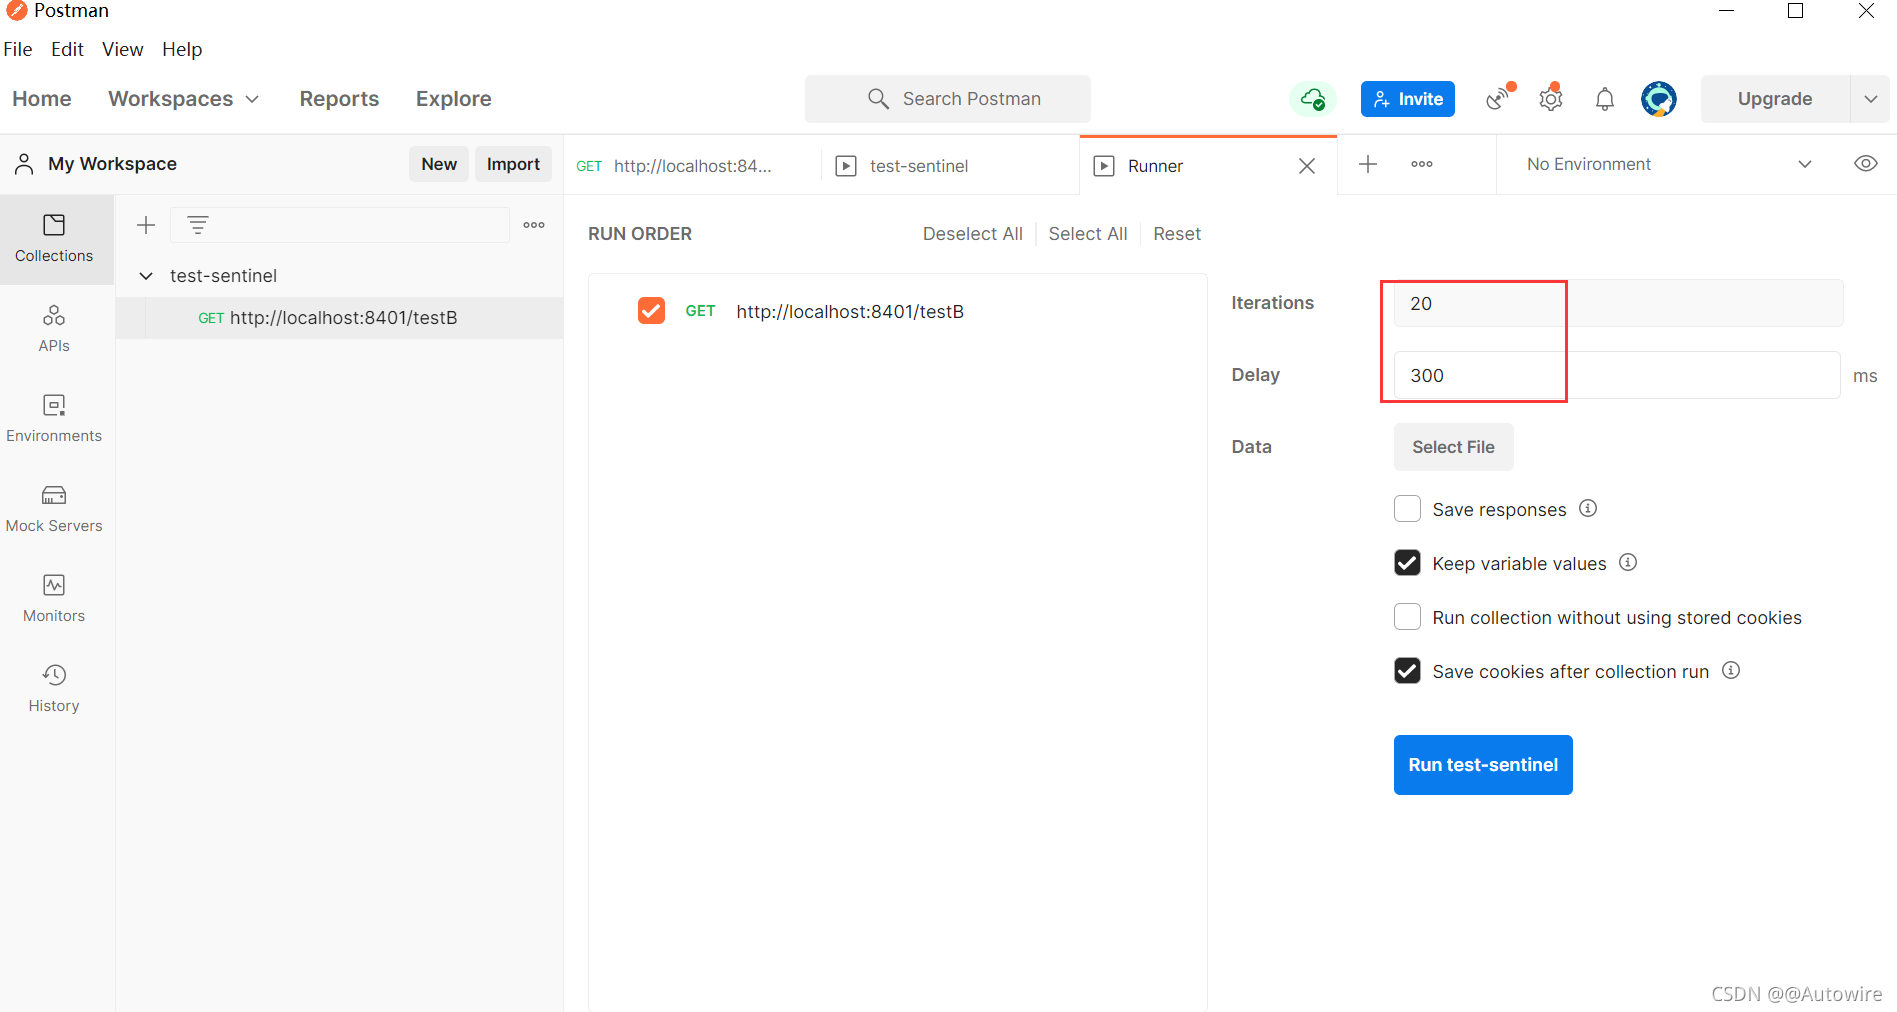Open the File menu

18,49
